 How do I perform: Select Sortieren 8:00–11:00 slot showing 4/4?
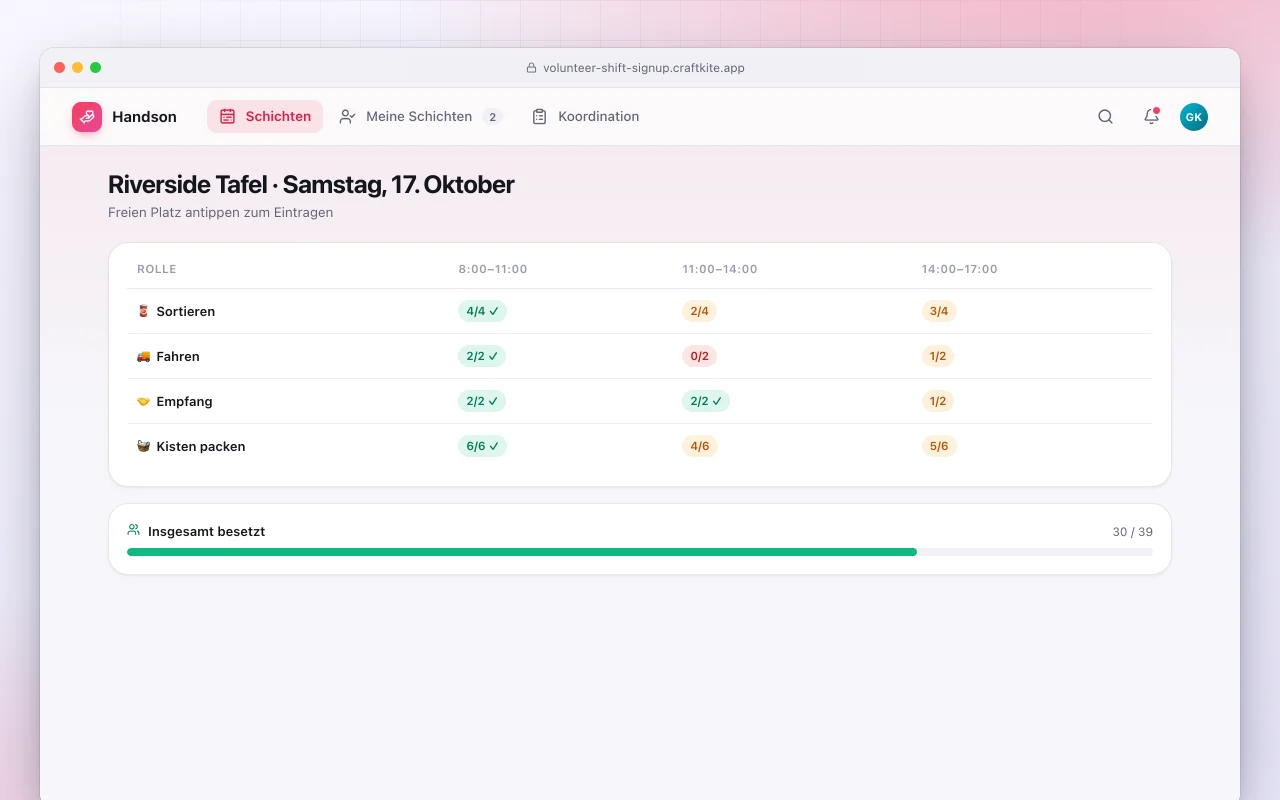[x=482, y=311]
